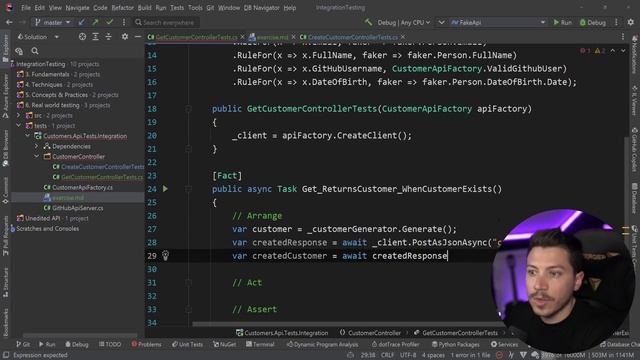
Task: Open the Git menu
Action: (x=210, y=8)
